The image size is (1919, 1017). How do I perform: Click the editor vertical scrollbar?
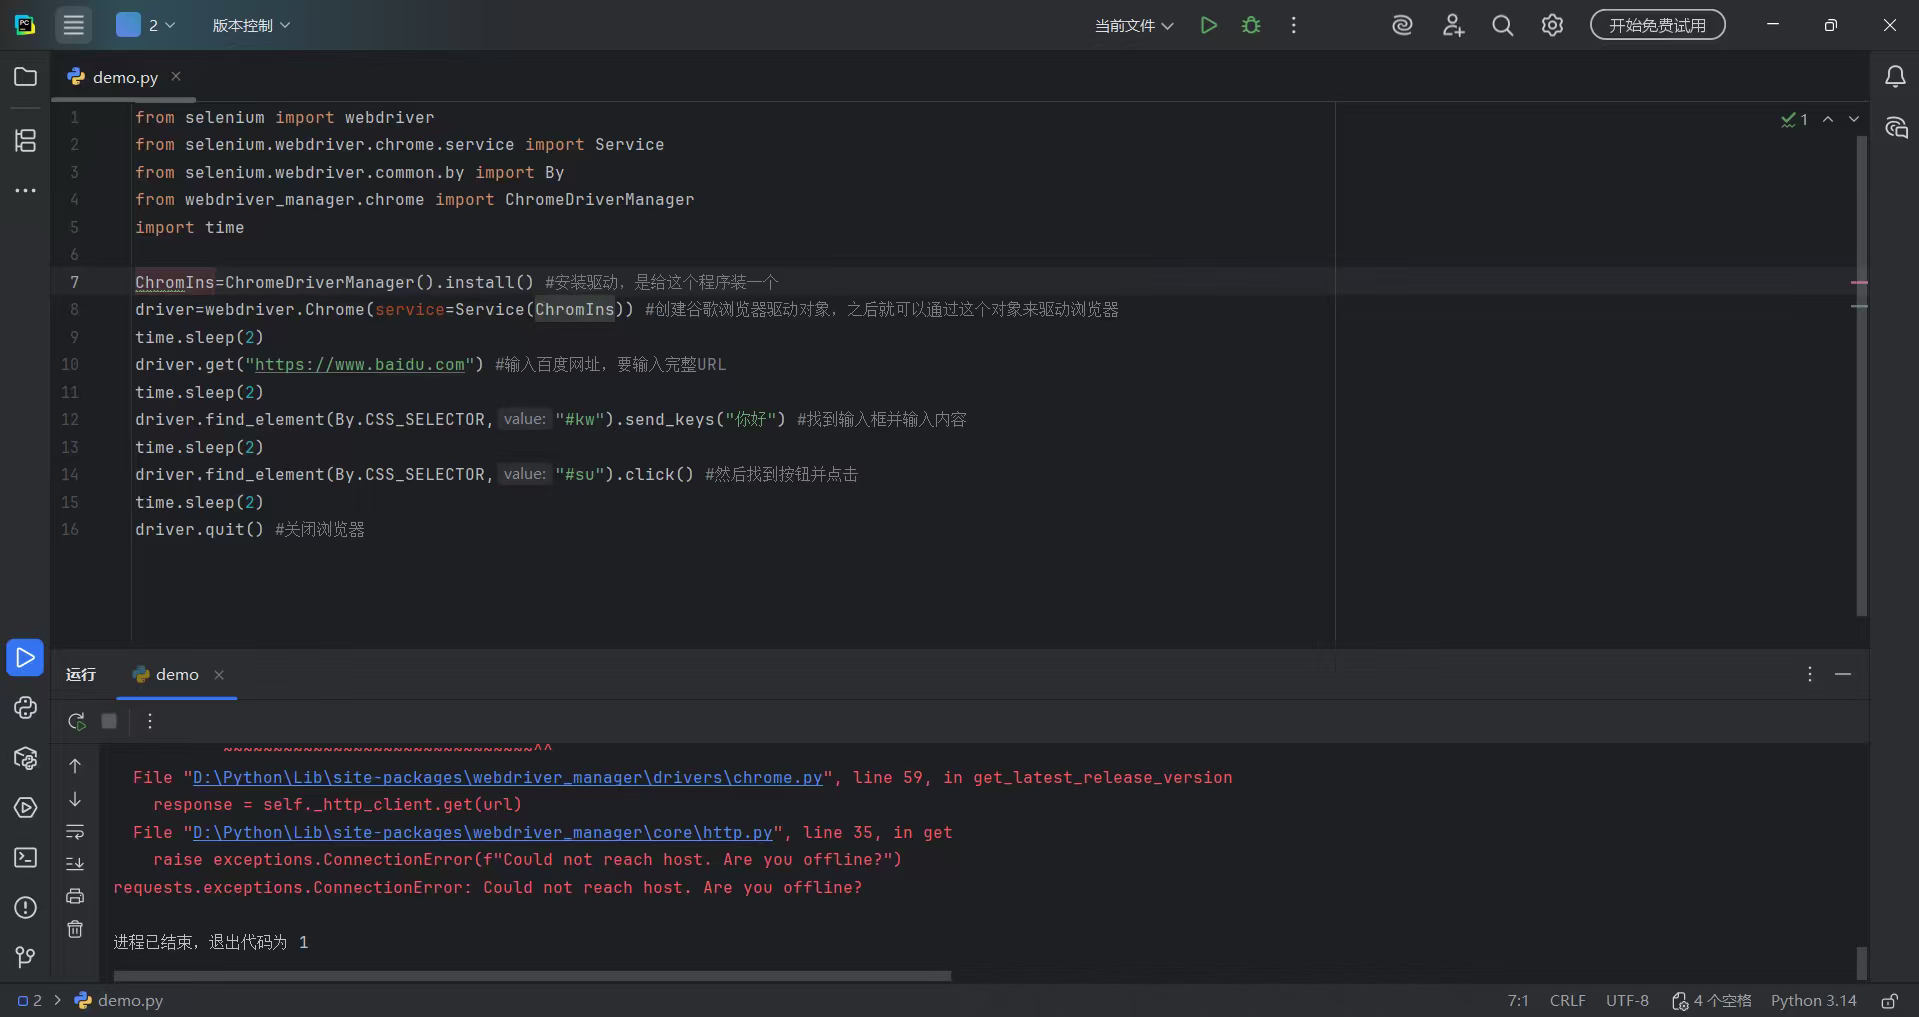[1860, 375]
